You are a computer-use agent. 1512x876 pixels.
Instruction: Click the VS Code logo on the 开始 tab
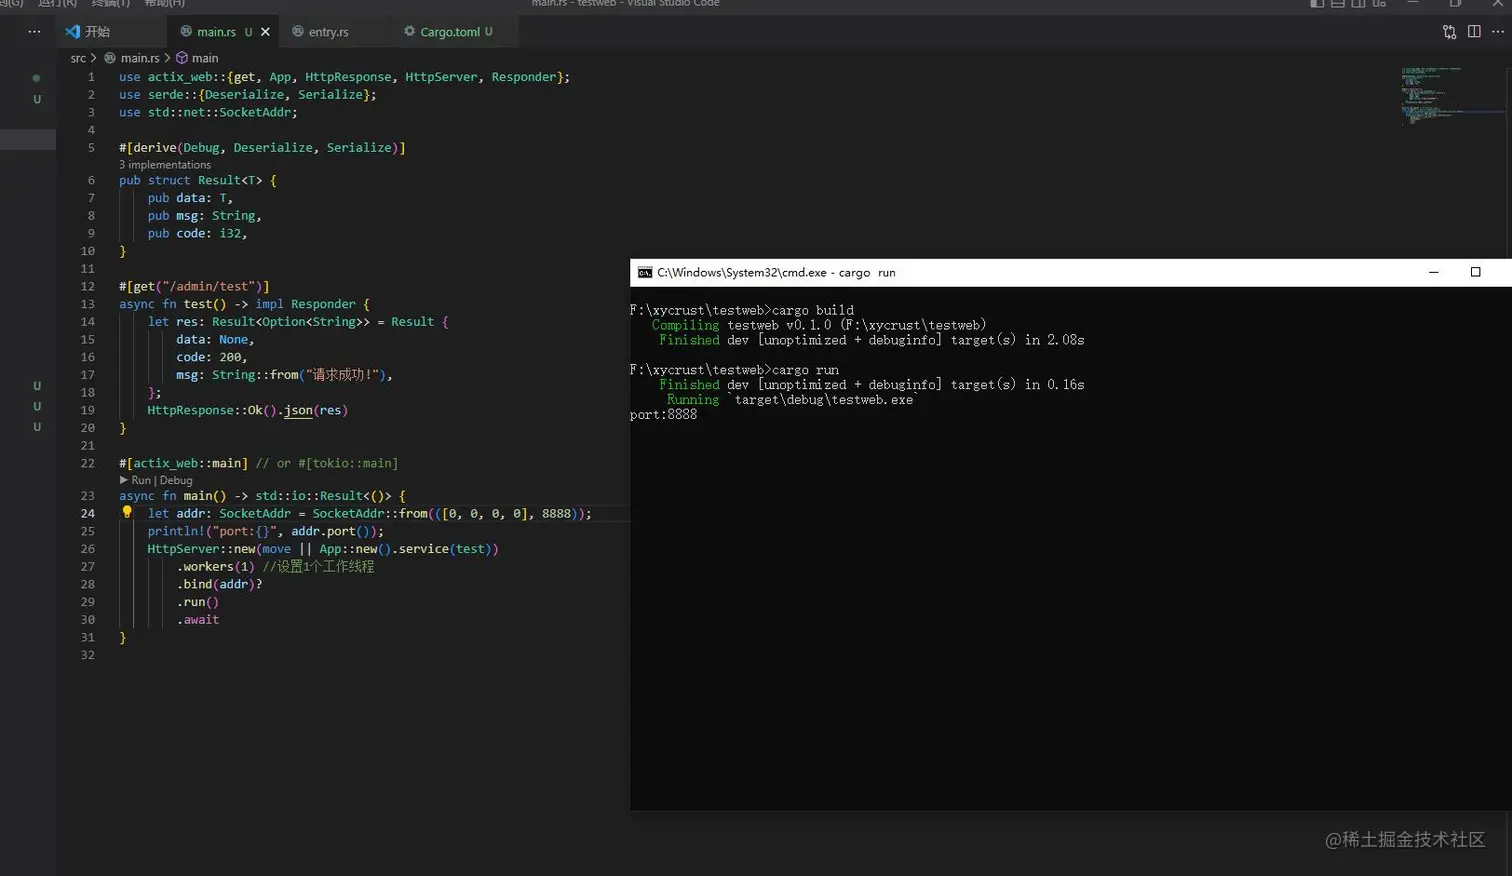(72, 32)
